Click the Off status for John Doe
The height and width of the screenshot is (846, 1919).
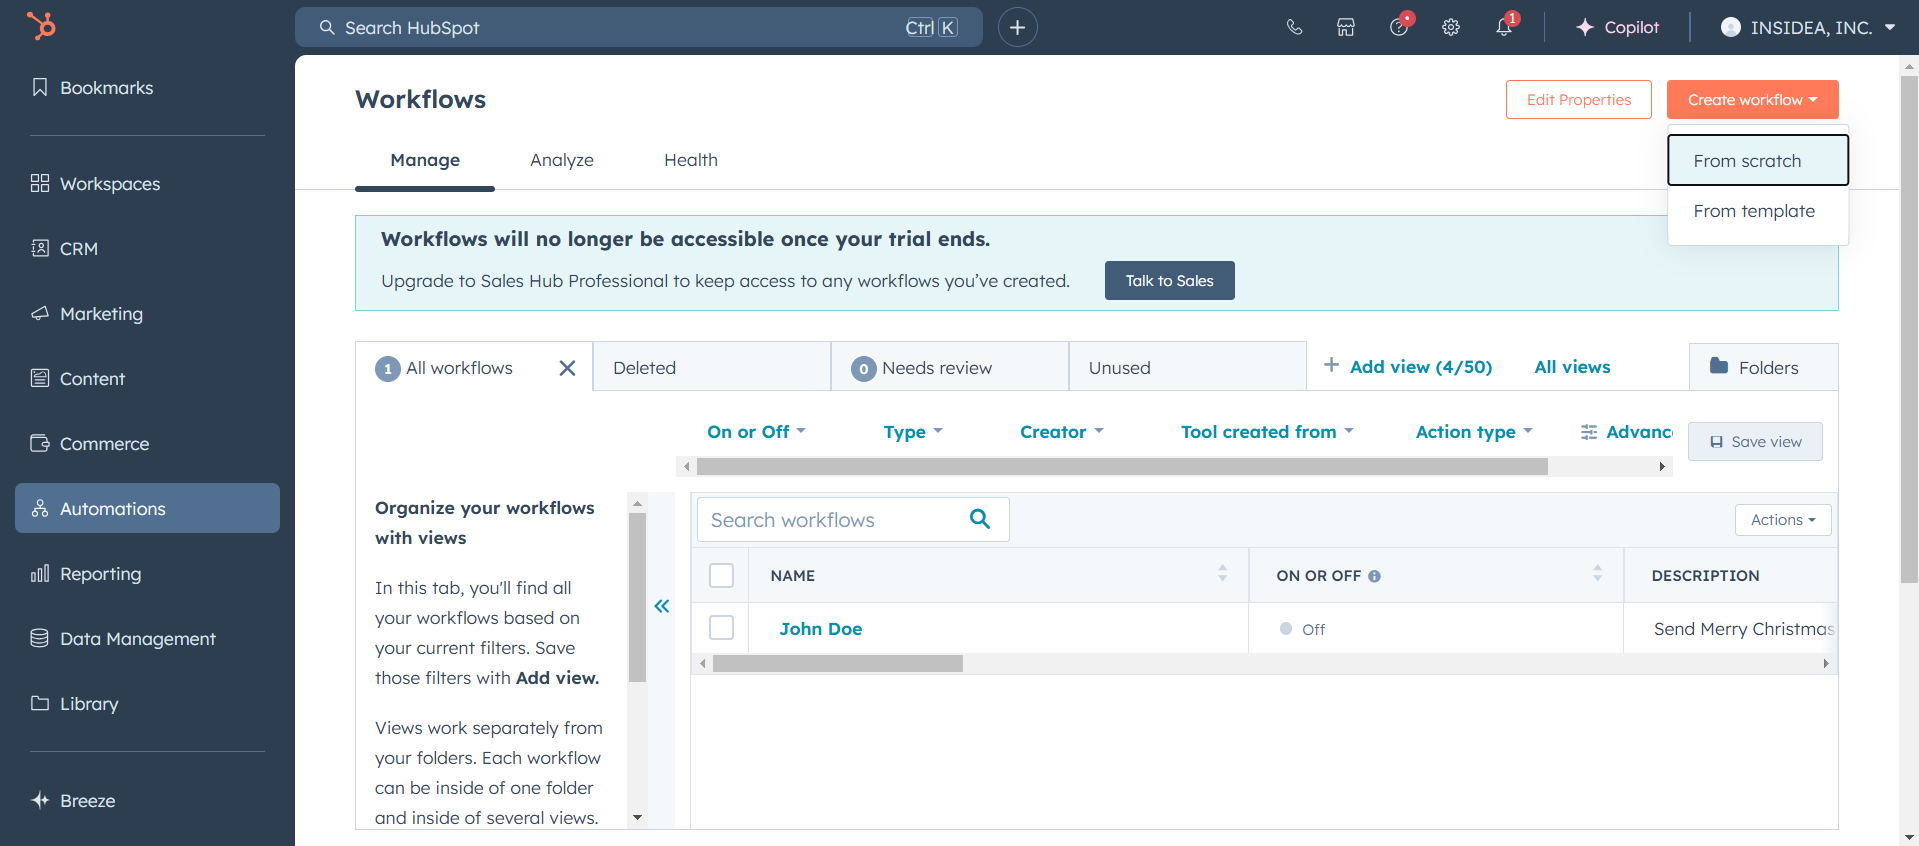(x=1302, y=629)
